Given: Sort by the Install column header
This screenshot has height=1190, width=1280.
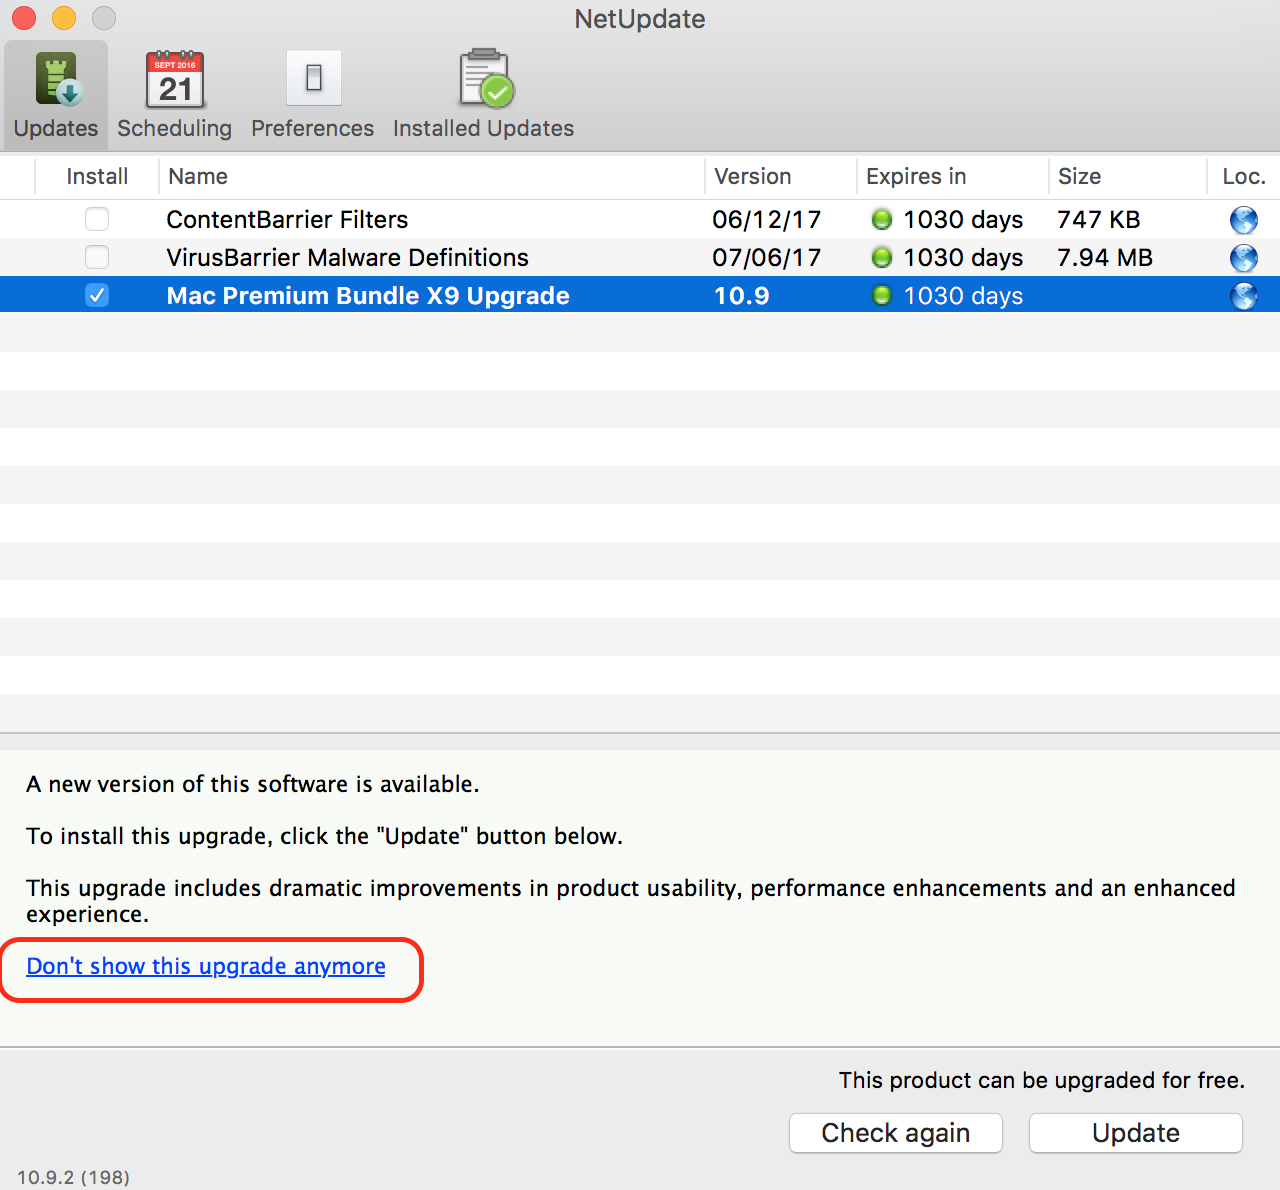Looking at the screenshot, I should point(97,176).
